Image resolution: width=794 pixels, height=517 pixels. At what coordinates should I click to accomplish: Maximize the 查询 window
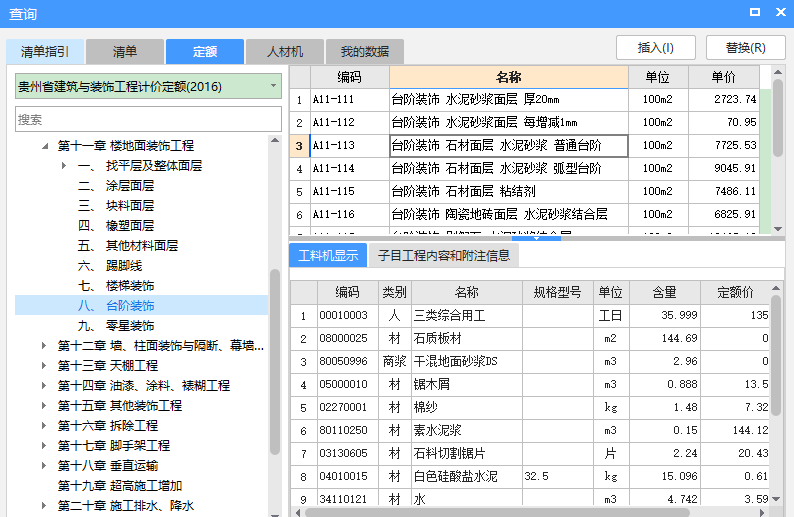pos(755,12)
